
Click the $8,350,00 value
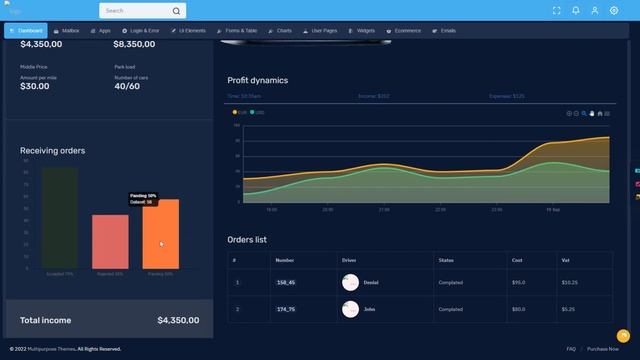[134, 44]
